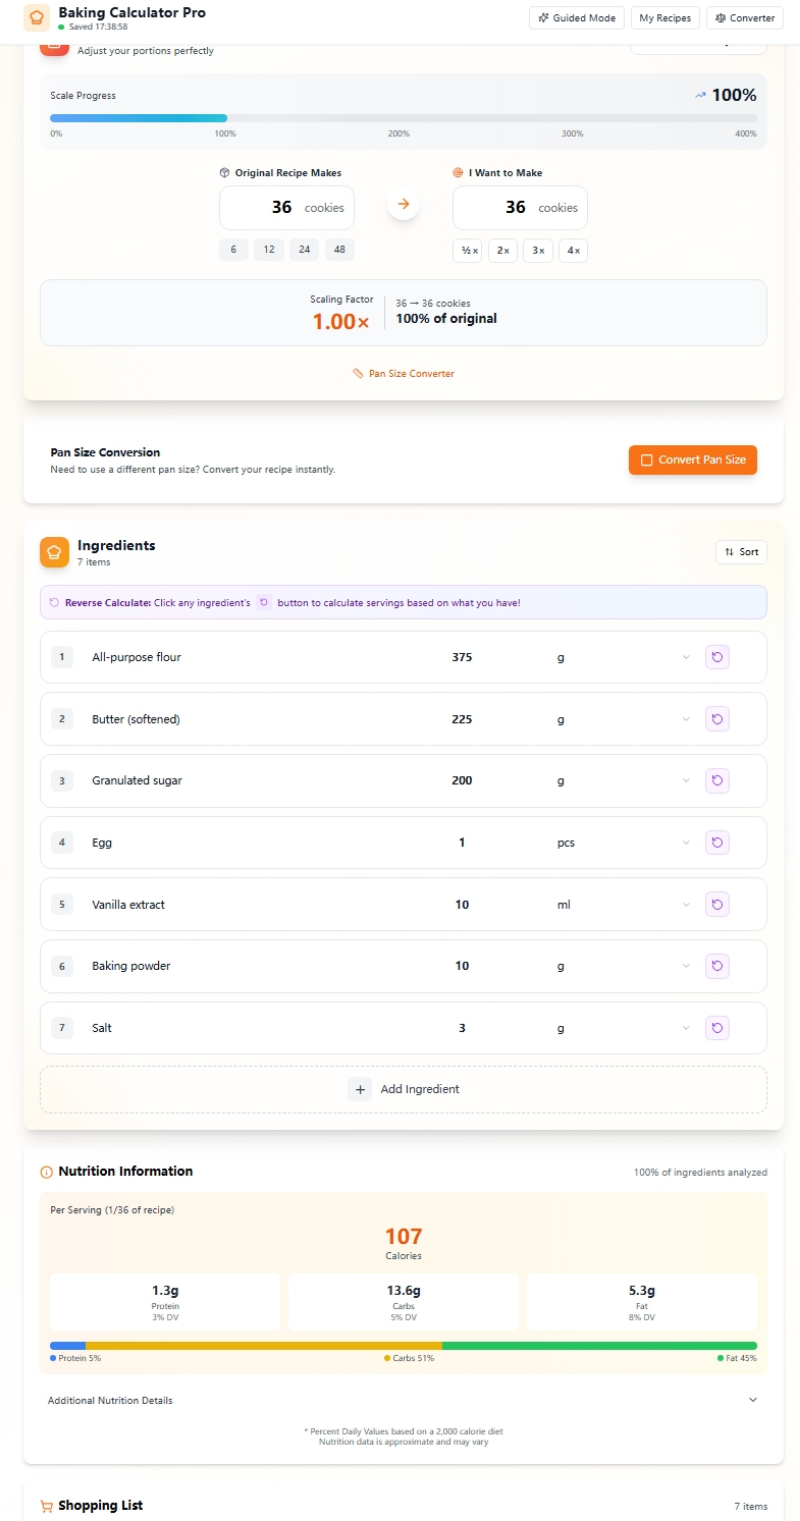Select the 12 cookies original preset
Image resolution: width=800 pixels, height=1521 pixels.
pos(268,250)
